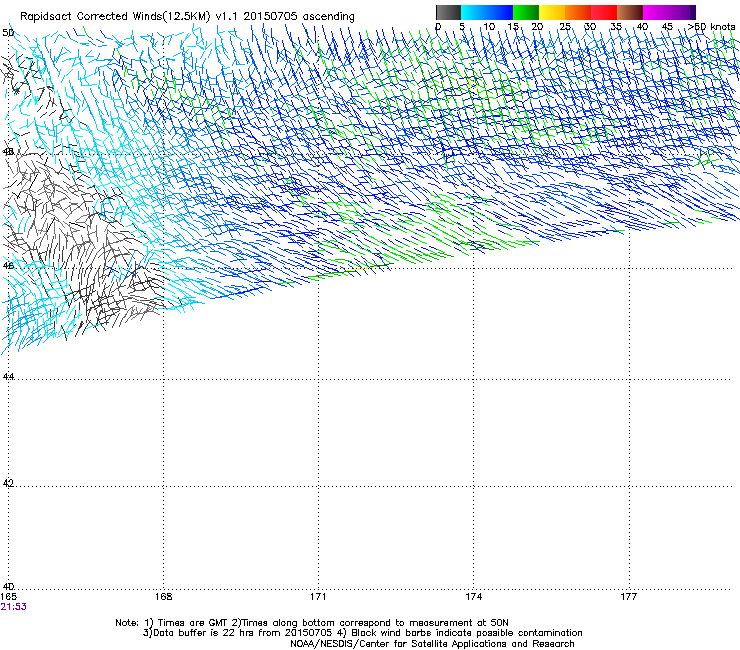Image resolution: width=740 pixels, height=650 pixels.
Task: Click latitude label '50'
Action: [x=8, y=33]
